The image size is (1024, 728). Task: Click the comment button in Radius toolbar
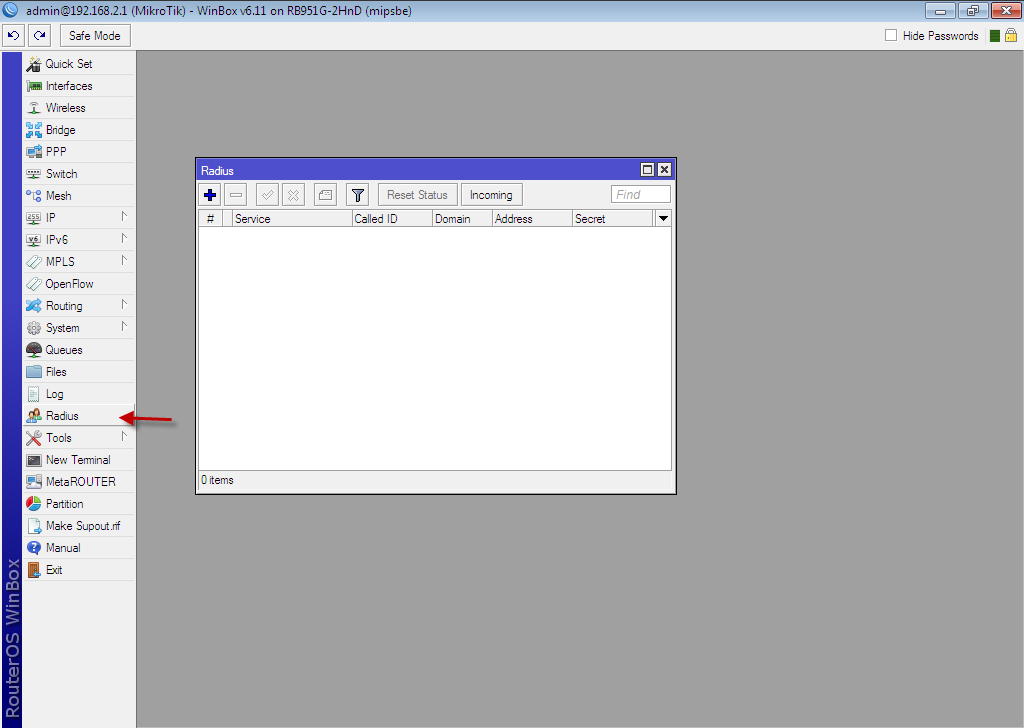click(325, 195)
